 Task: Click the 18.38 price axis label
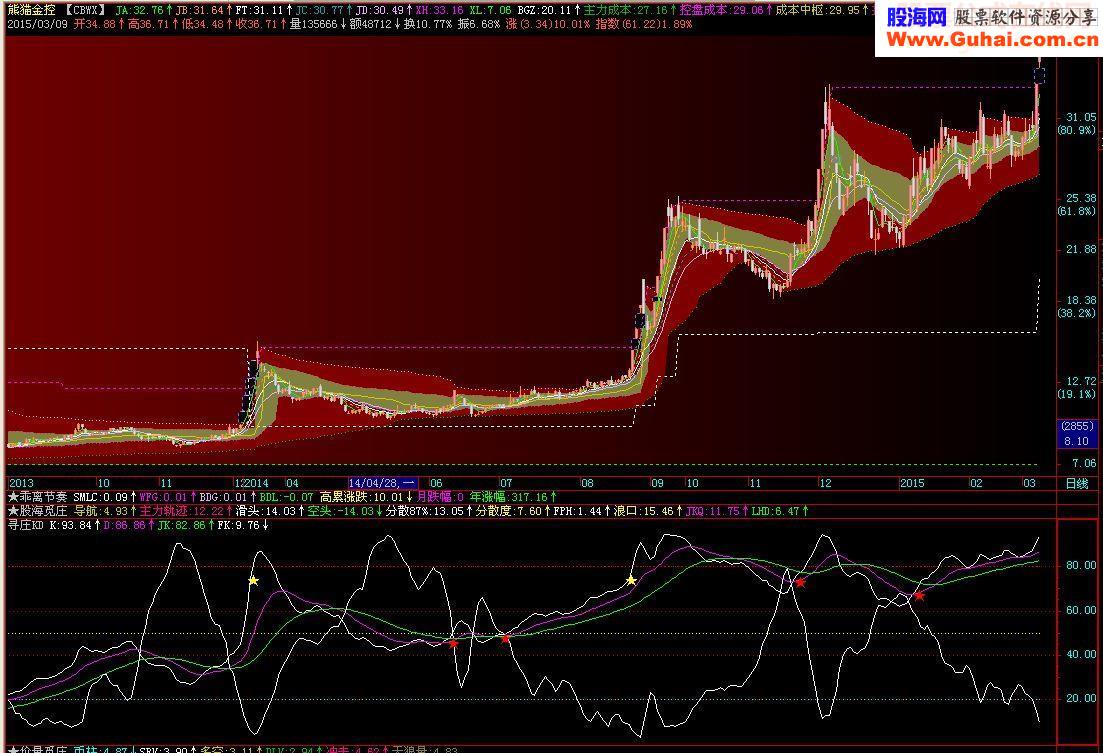coord(1080,300)
